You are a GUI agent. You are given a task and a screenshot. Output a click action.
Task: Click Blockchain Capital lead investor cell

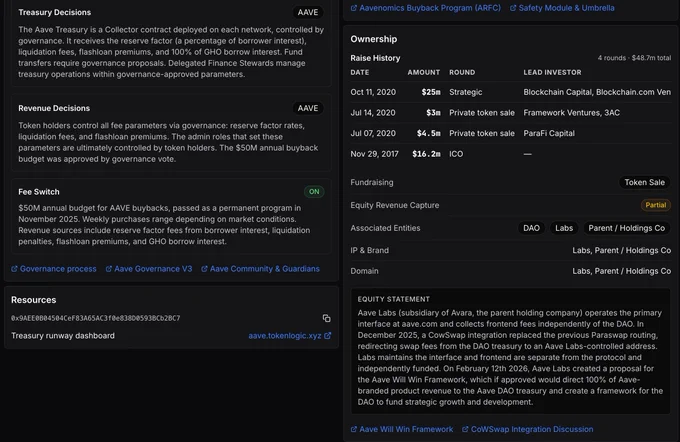pos(597,92)
